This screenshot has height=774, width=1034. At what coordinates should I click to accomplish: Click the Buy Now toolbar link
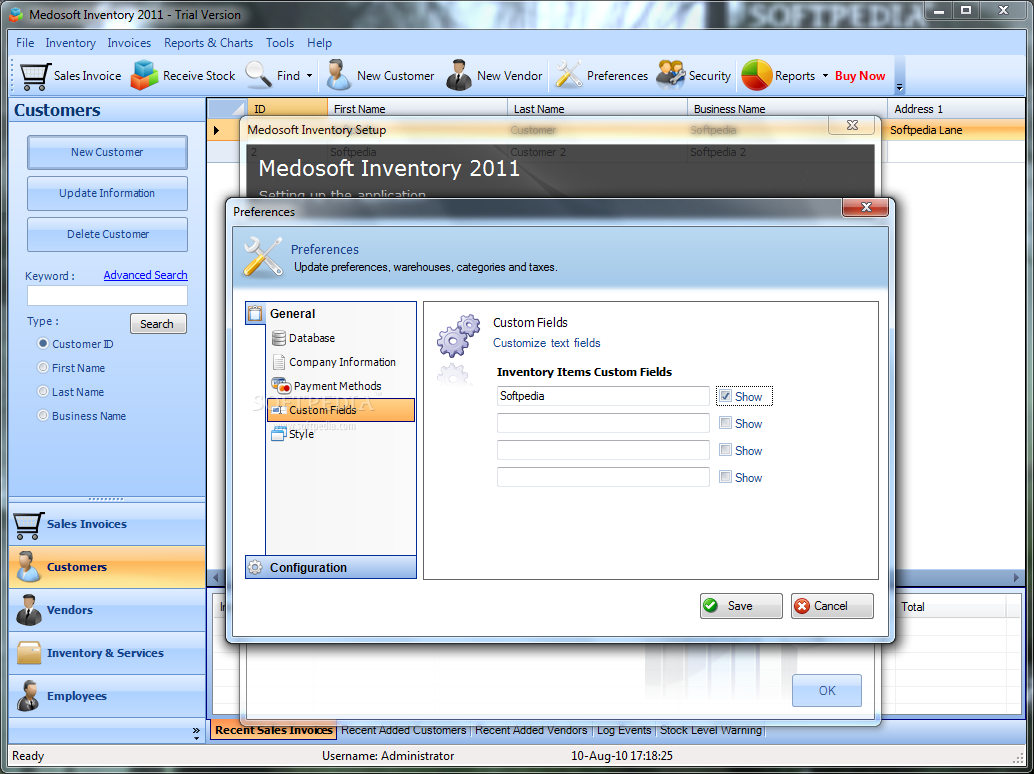pos(860,76)
